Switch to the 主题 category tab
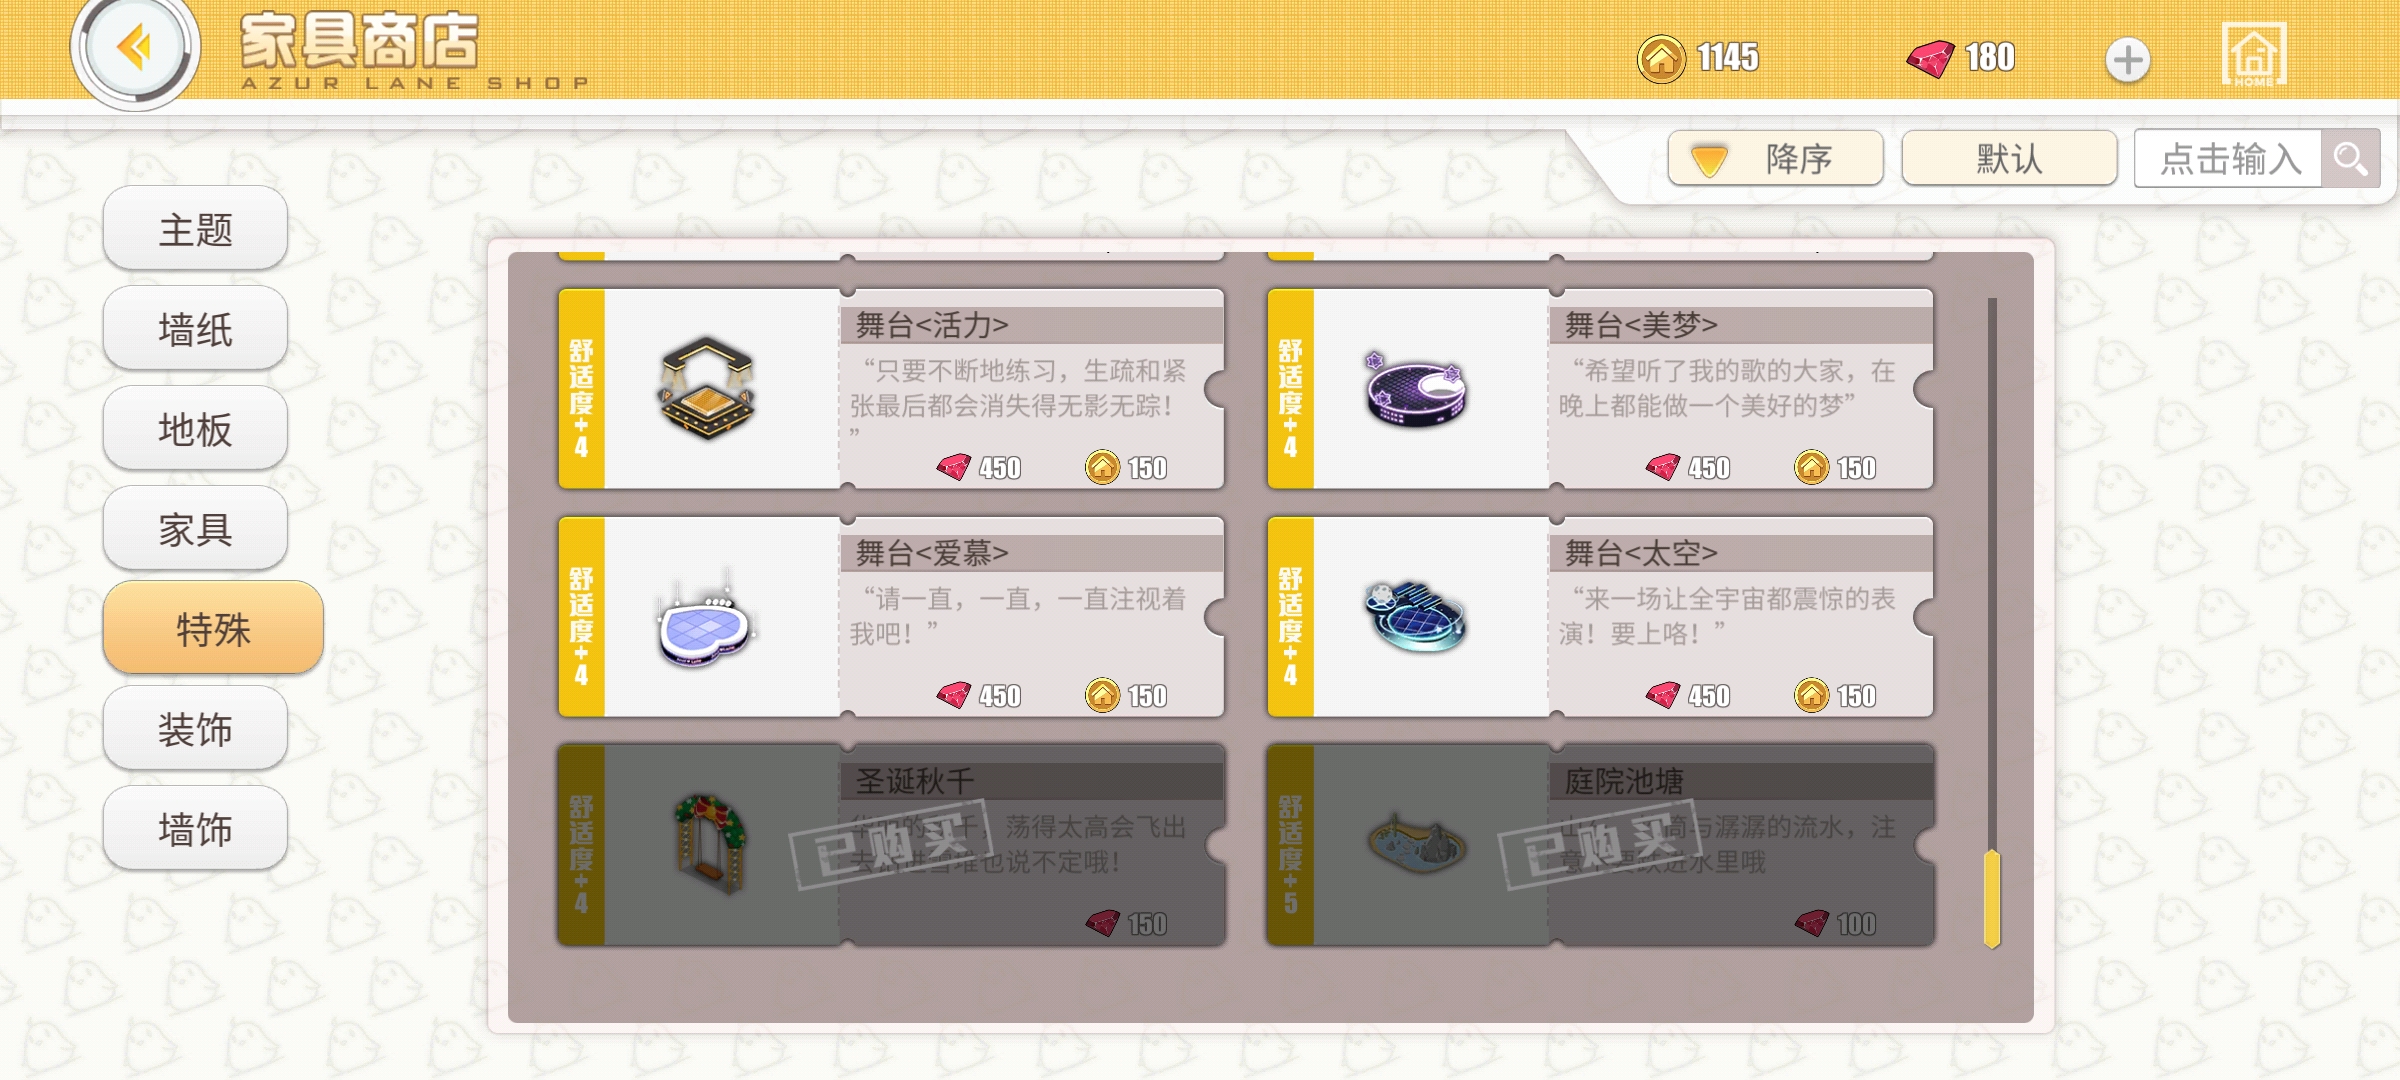The width and height of the screenshot is (2400, 1080). [195, 229]
